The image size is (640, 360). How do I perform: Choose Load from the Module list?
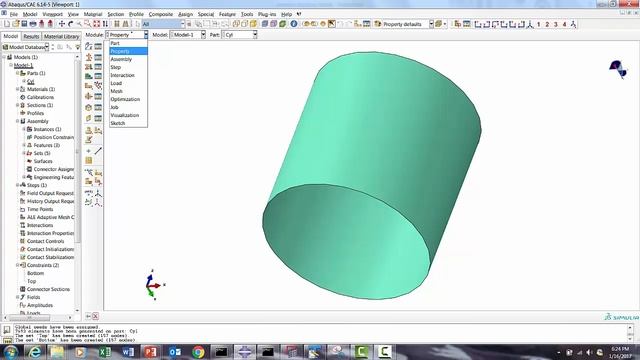128,83
